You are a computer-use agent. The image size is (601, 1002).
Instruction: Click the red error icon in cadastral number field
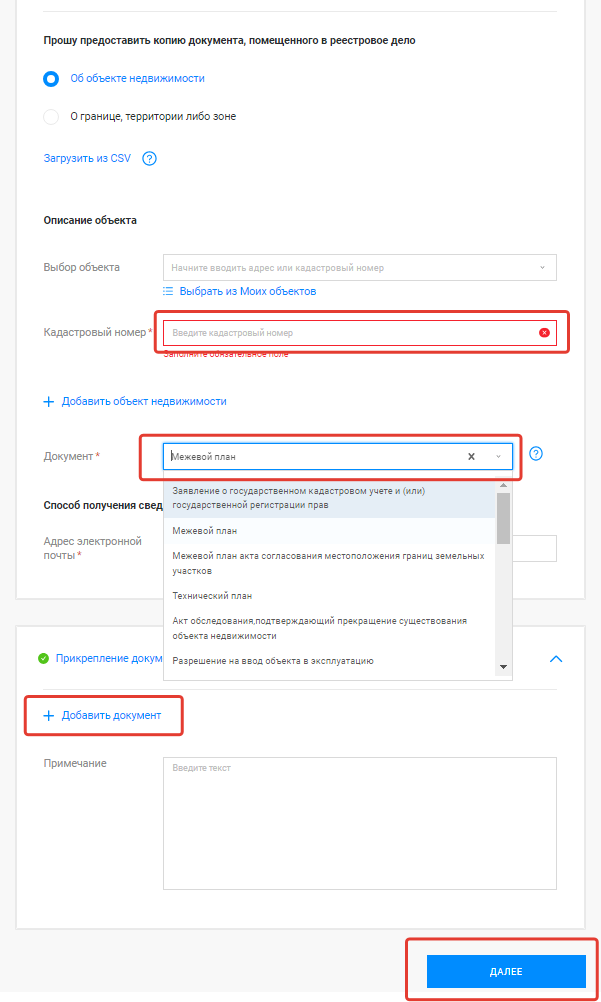coord(544,333)
